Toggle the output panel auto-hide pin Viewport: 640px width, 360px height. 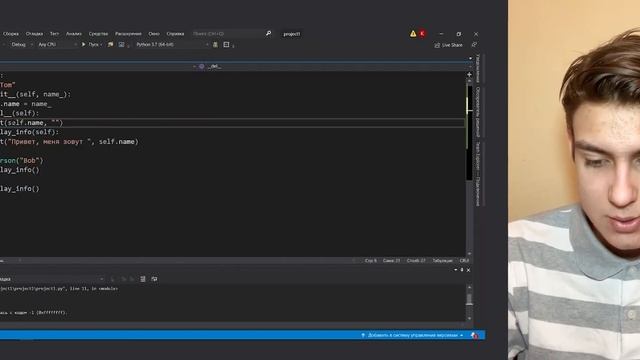[462, 270]
